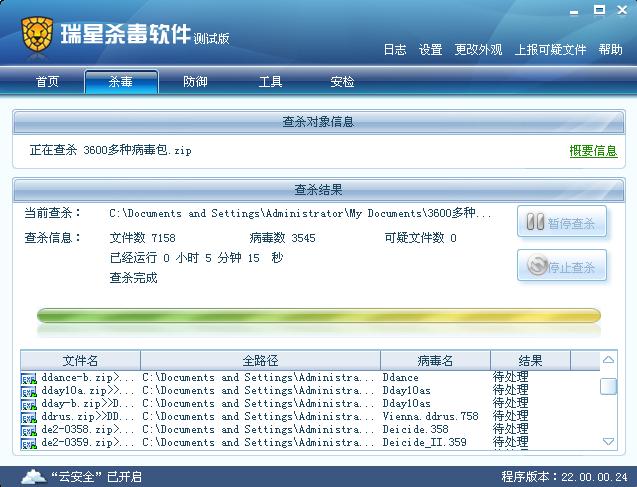Click the pause icon on 暂停查杀 button
The image size is (637, 487).
(x=535, y=222)
